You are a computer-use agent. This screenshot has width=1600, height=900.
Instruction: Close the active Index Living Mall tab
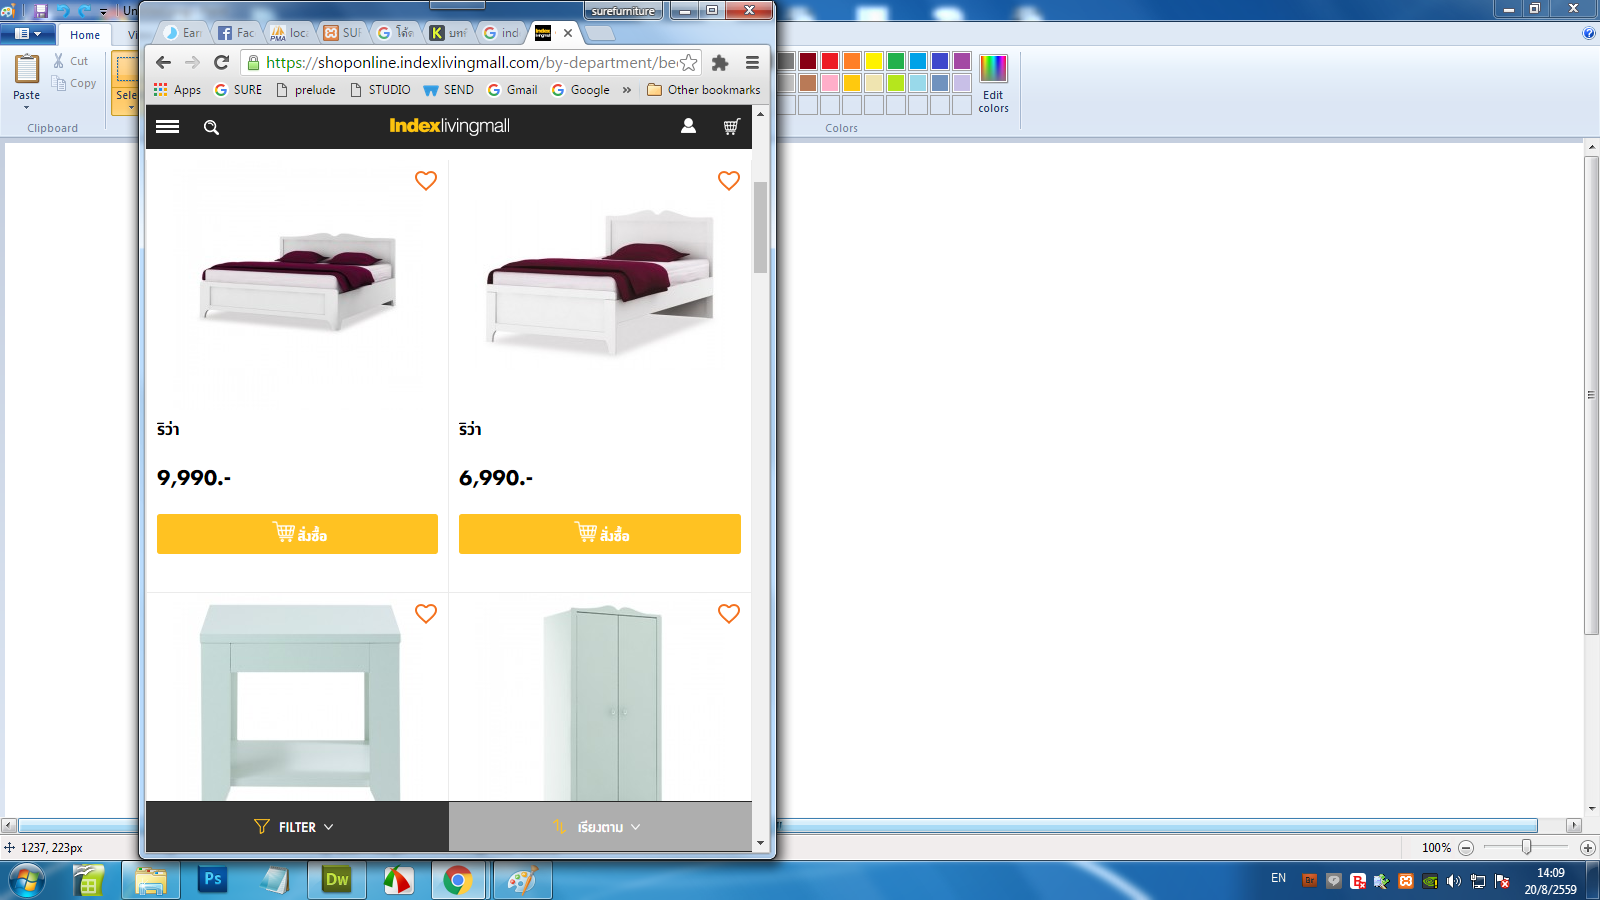tap(568, 33)
